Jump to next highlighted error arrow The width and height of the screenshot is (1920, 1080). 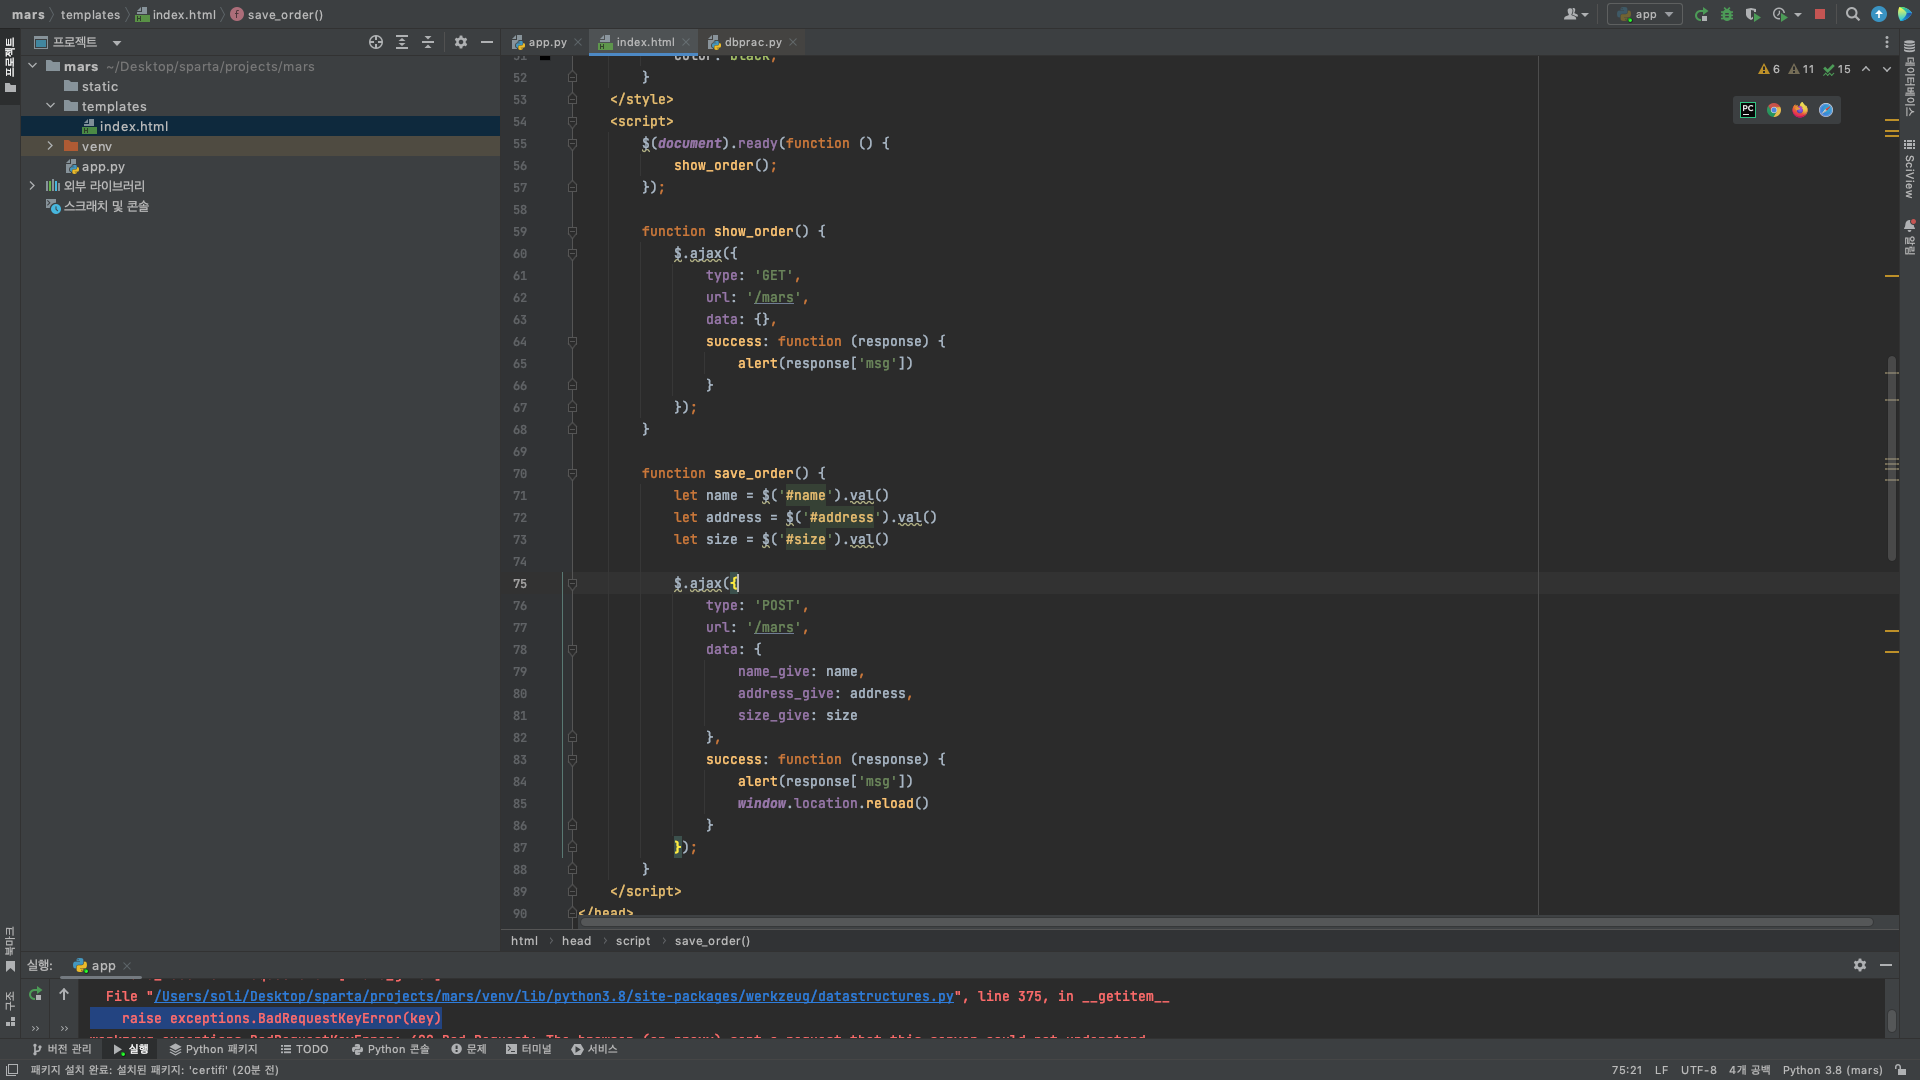[1887, 69]
